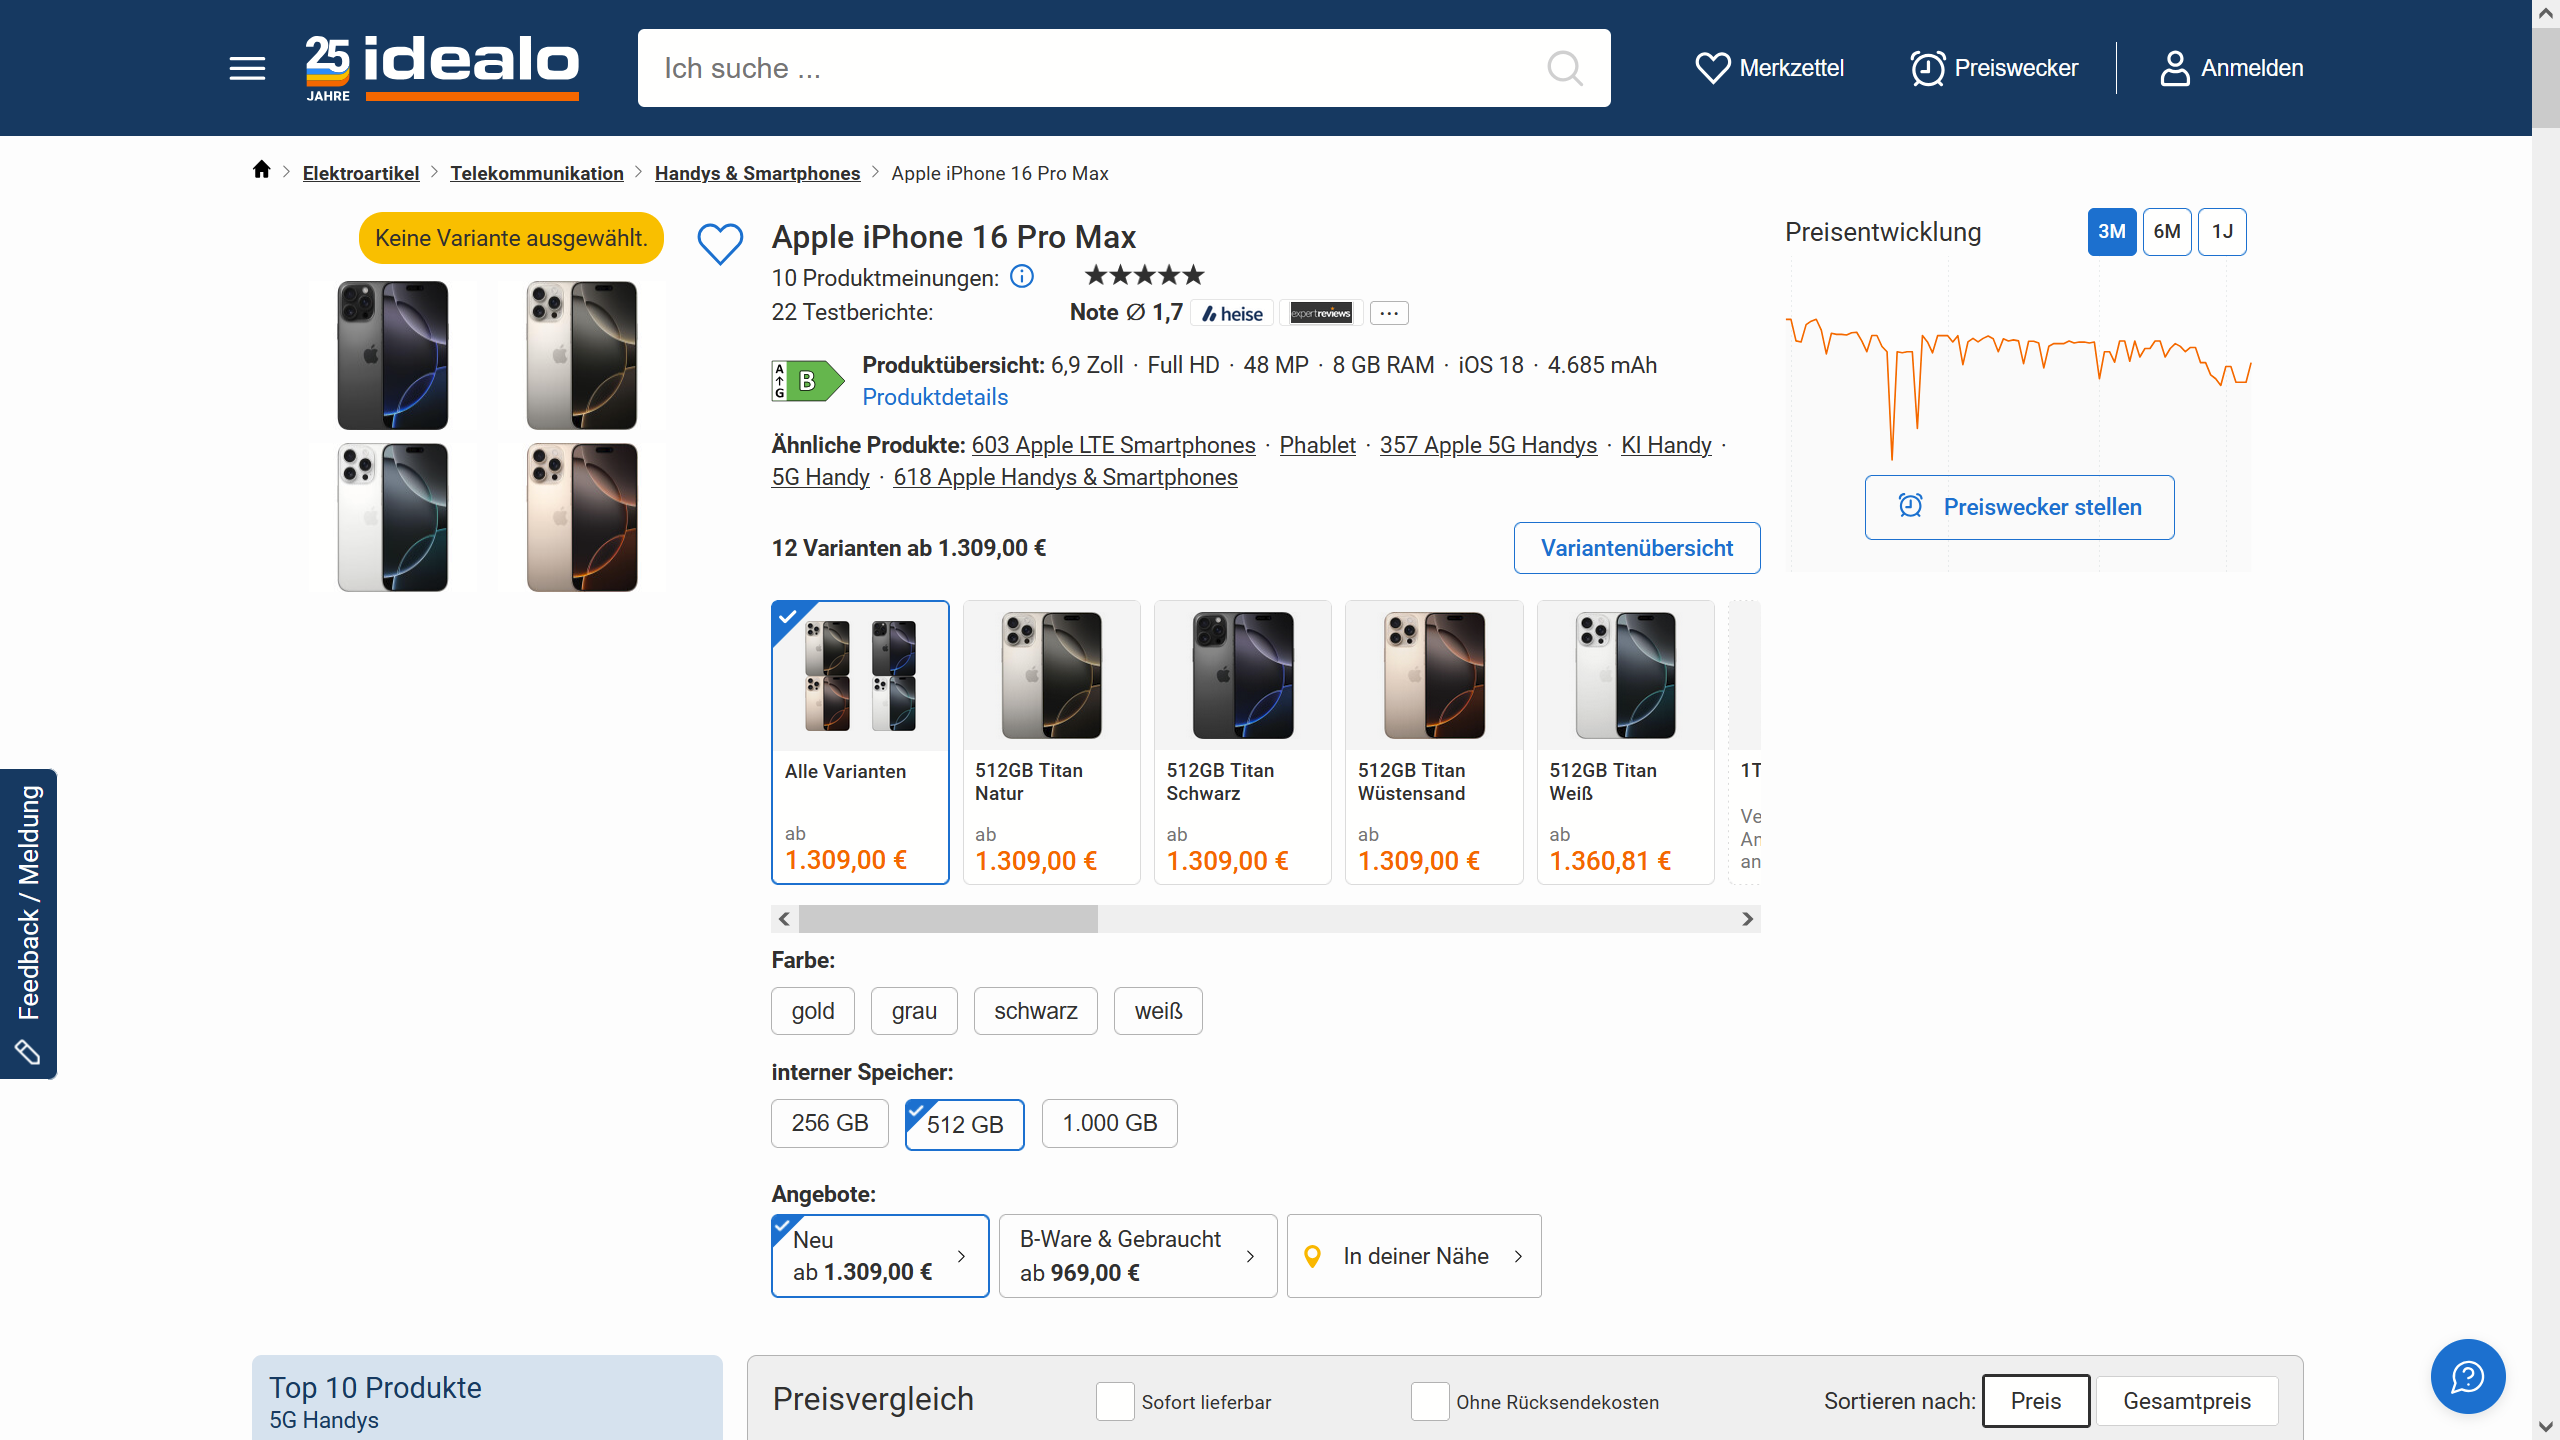2560x1440 pixels.
Task: Select Alle Varianten card
Action: pos(860,742)
